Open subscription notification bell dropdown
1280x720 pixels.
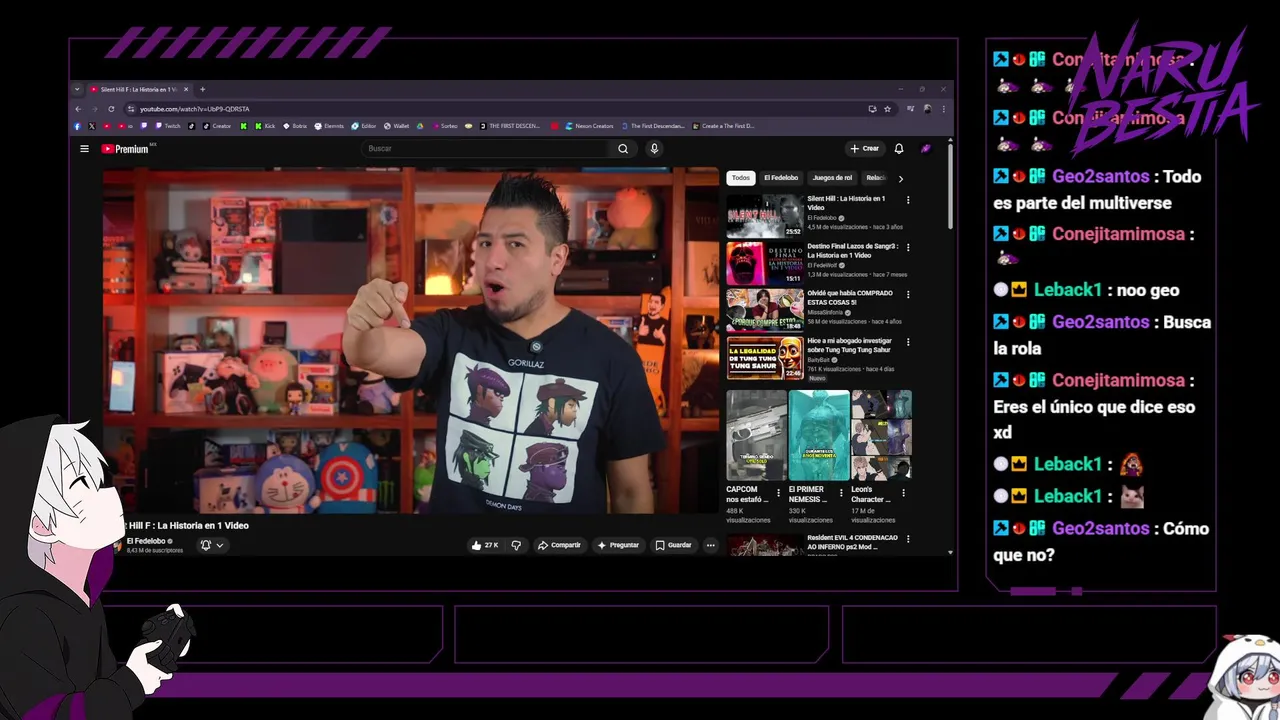(211, 545)
